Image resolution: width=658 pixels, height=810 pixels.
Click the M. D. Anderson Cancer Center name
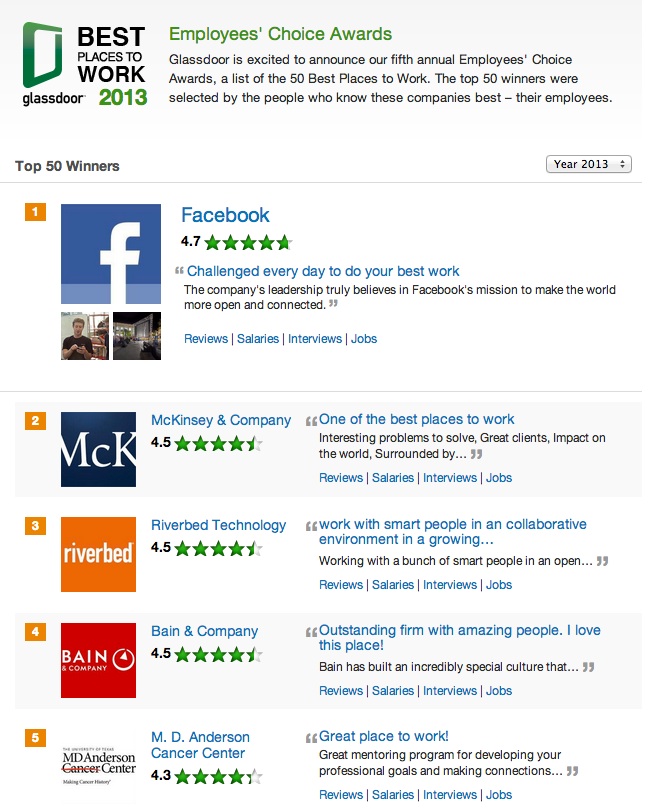[x=200, y=745]
